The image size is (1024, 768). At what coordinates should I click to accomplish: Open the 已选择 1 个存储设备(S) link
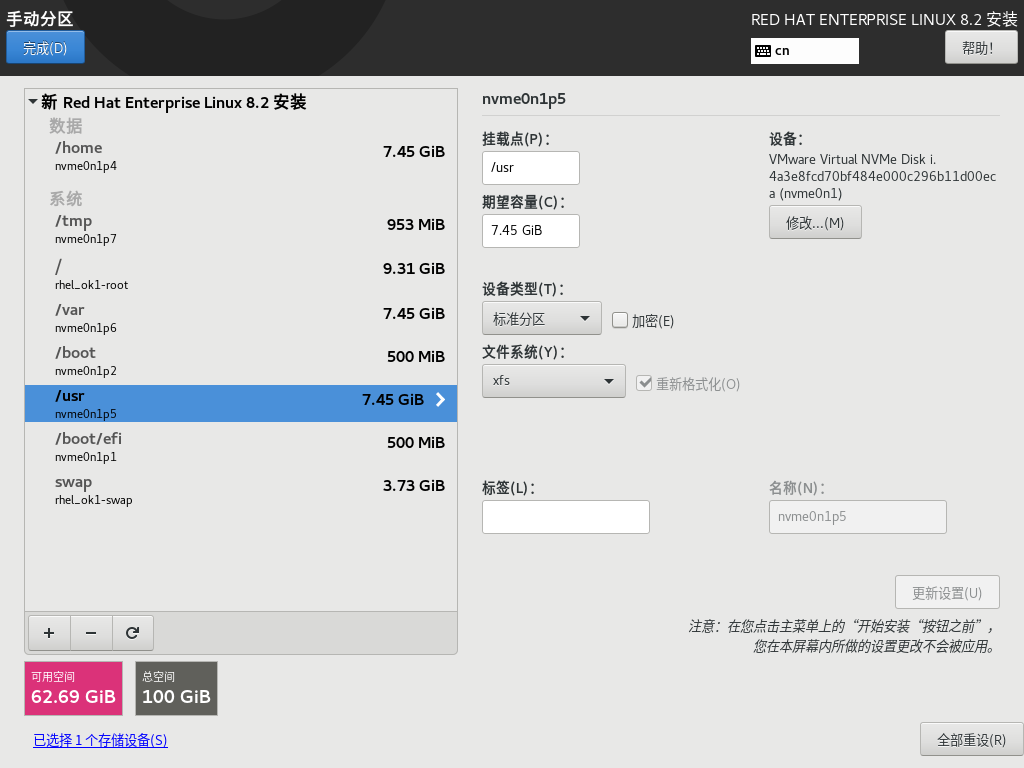click(x=101, y=740)
